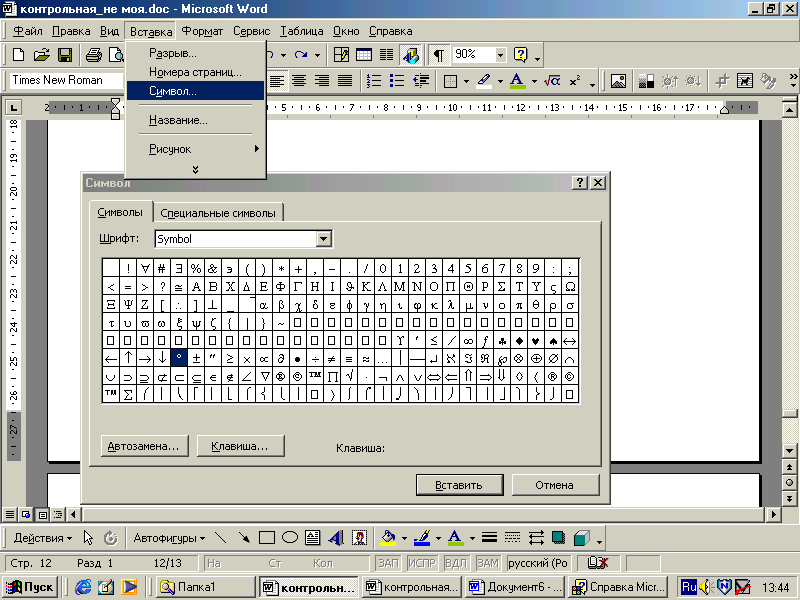Apply shadow effect to shape
This screenshot has height=600, width=800.
click(559, 537)
